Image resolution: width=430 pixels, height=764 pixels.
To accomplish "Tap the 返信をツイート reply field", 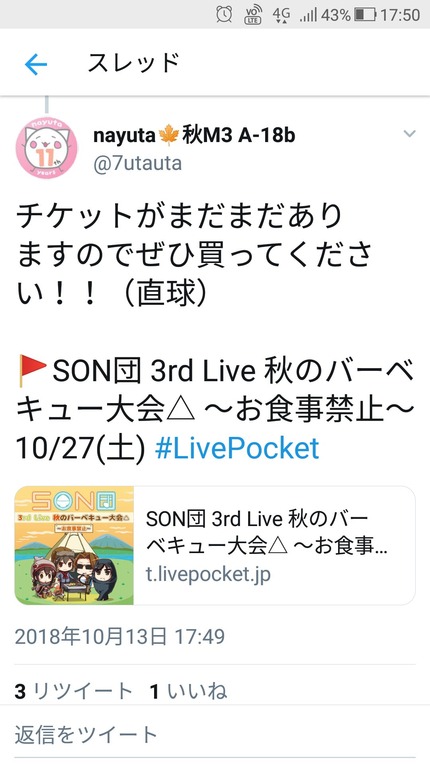I will [x=215, y=734].
